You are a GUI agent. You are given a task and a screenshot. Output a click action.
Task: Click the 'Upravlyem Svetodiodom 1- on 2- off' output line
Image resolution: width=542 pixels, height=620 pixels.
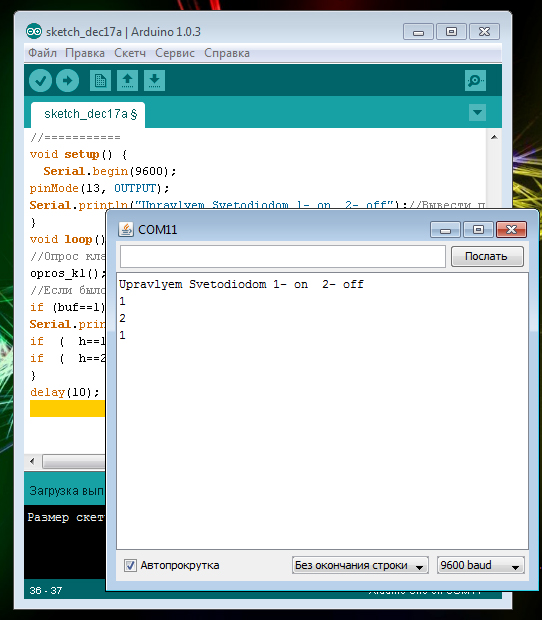(x=241, y=284)
